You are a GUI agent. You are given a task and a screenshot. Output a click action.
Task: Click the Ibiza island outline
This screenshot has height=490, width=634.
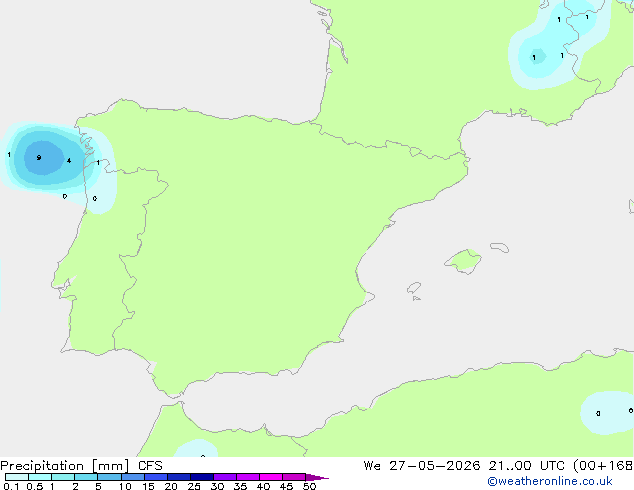point(414,288)
